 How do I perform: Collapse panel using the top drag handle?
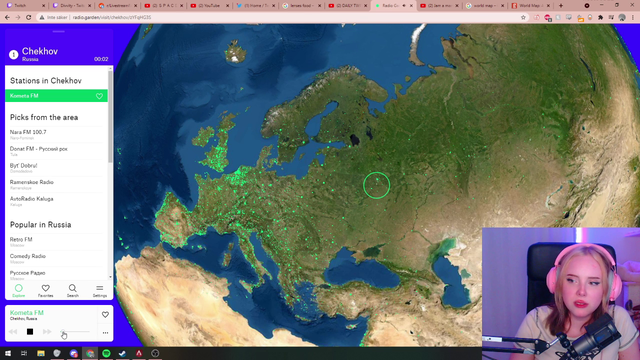pyautogui.click(x=58, y=31)
